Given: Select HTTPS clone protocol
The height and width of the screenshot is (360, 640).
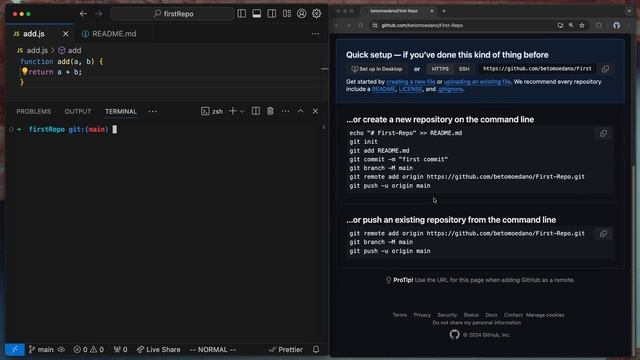Looking at the screenshot, I should [x=440, y=69].
